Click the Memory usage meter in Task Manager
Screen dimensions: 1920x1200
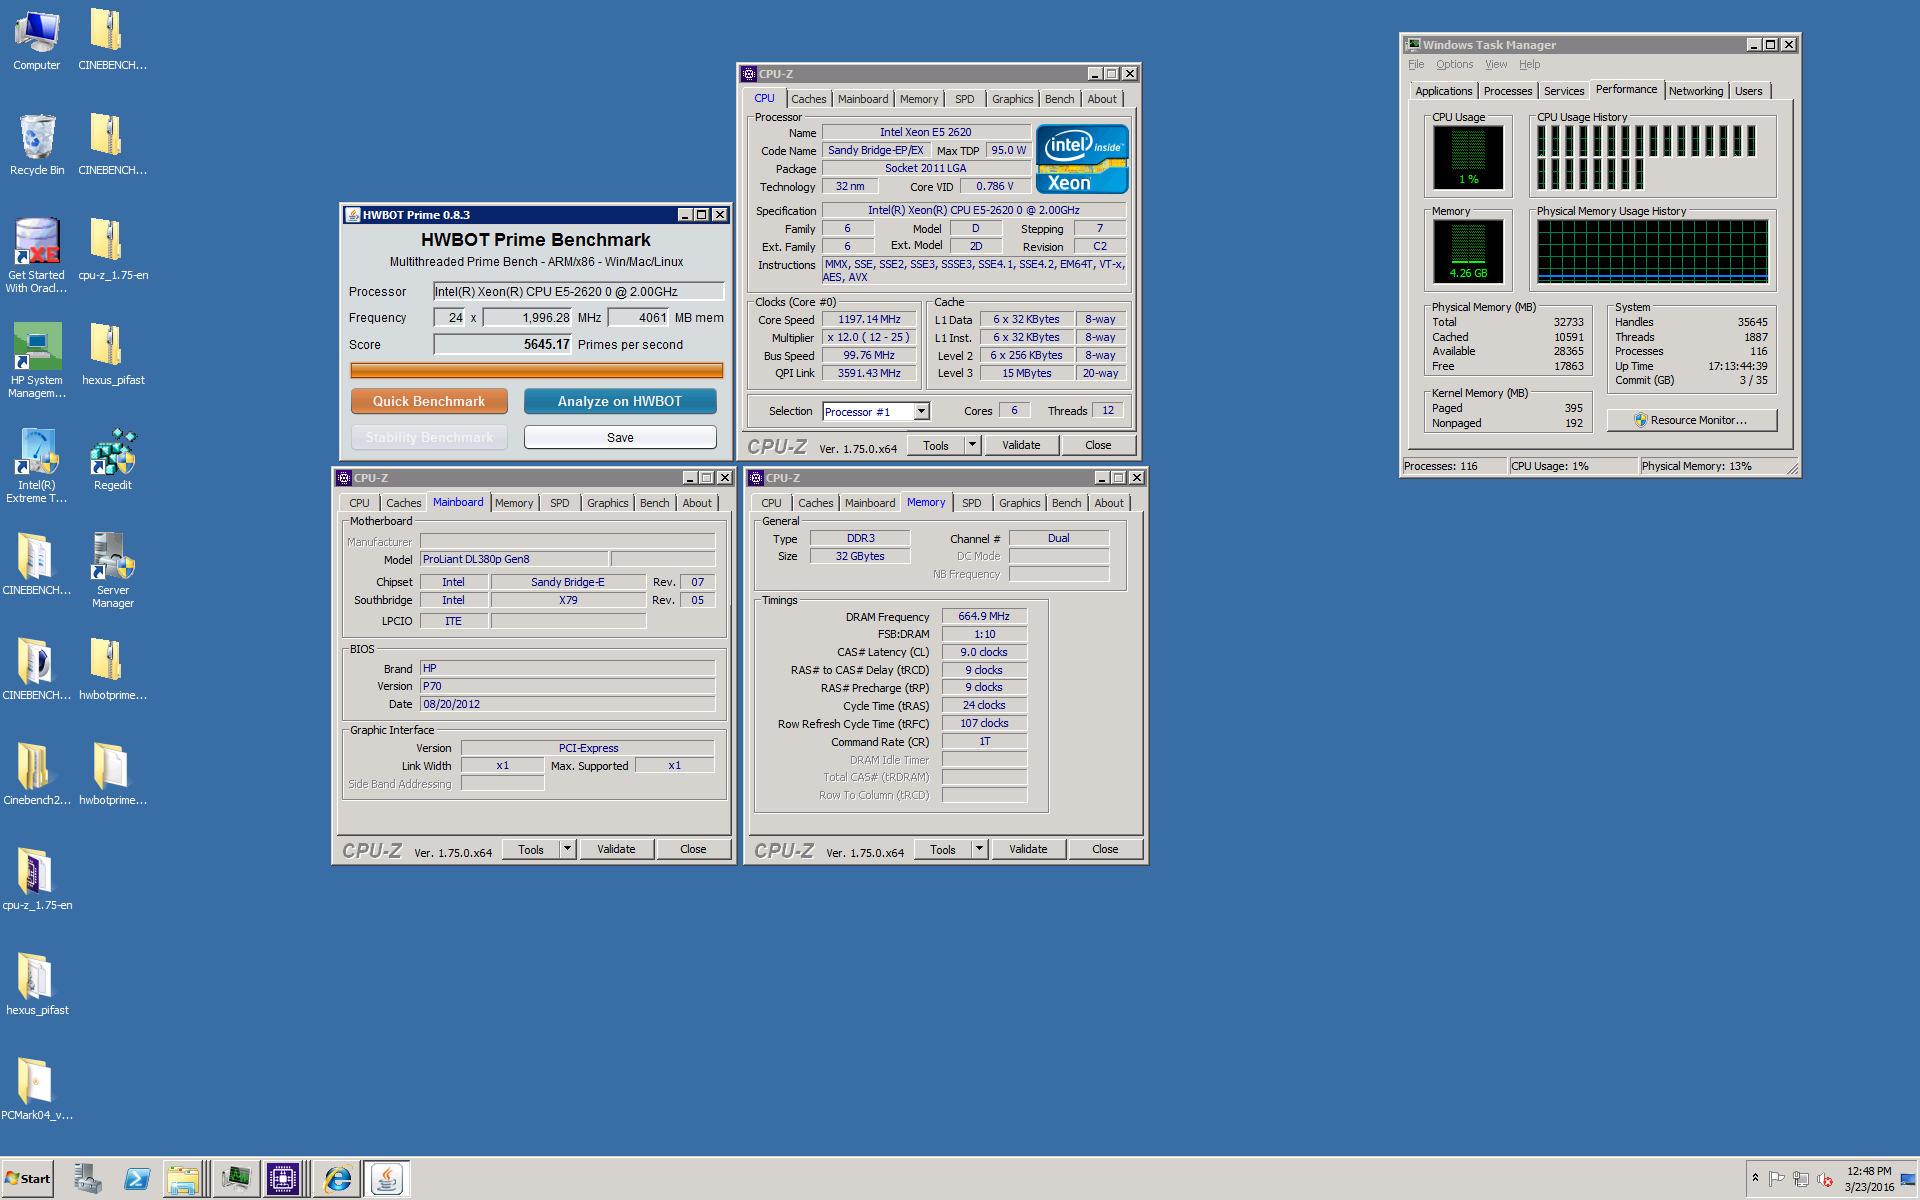[1467, 251]
